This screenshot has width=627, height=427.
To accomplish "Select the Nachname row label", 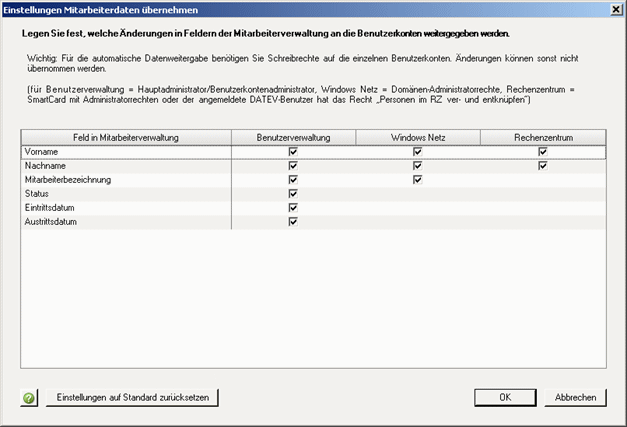I will [x=45, y=166].
